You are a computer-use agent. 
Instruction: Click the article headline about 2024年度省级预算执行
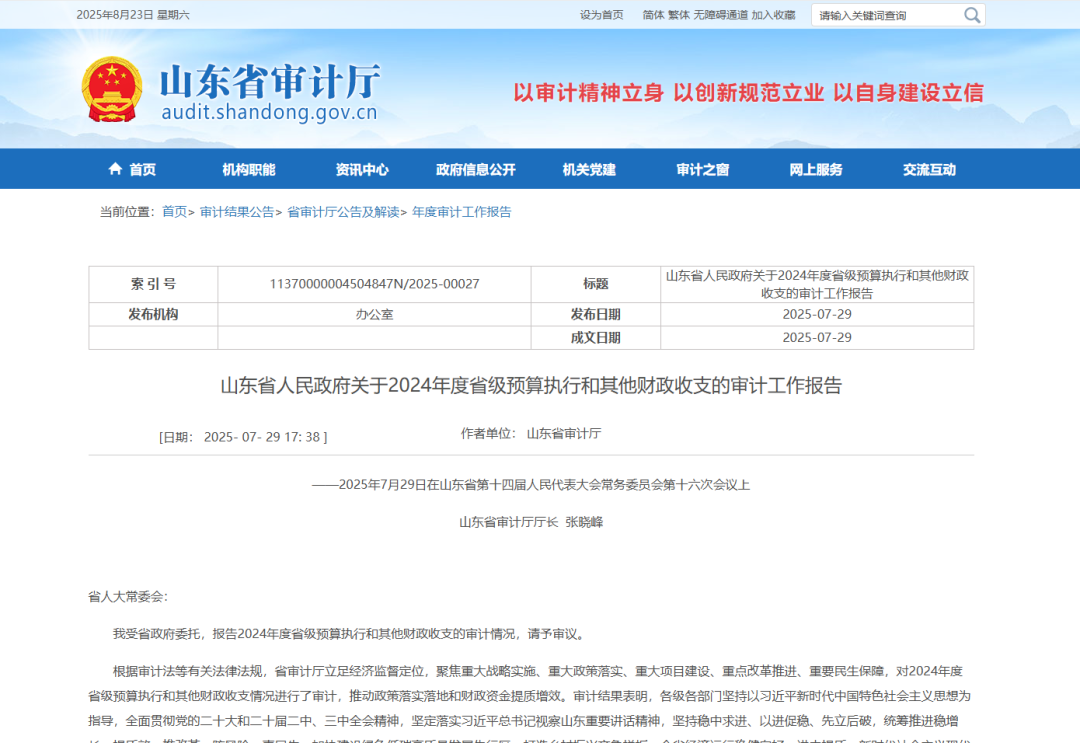click(x=531, y=386)
